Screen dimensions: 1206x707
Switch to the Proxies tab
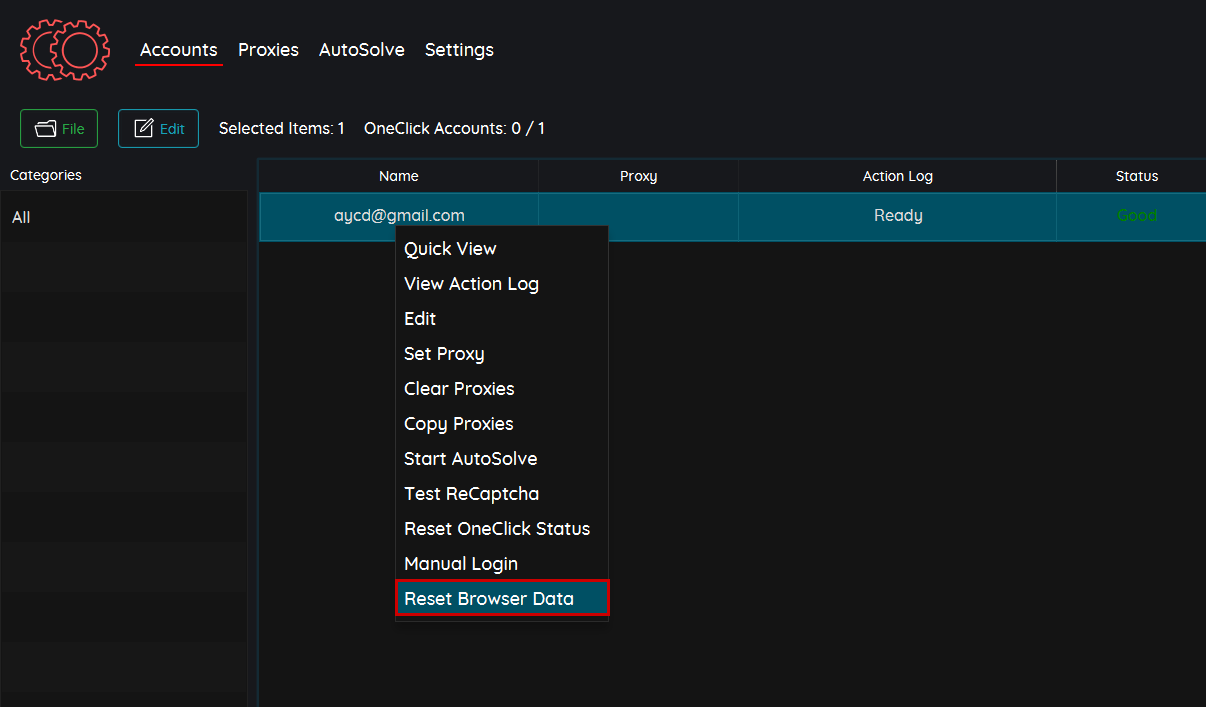268,50
